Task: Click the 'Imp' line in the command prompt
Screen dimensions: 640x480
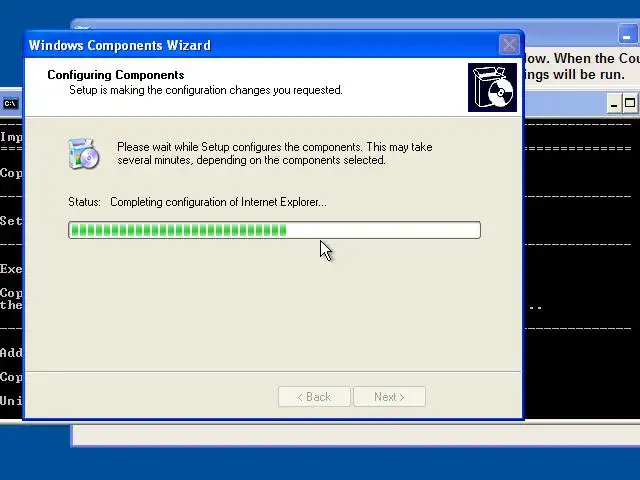Action: click(x=11, y=137)
